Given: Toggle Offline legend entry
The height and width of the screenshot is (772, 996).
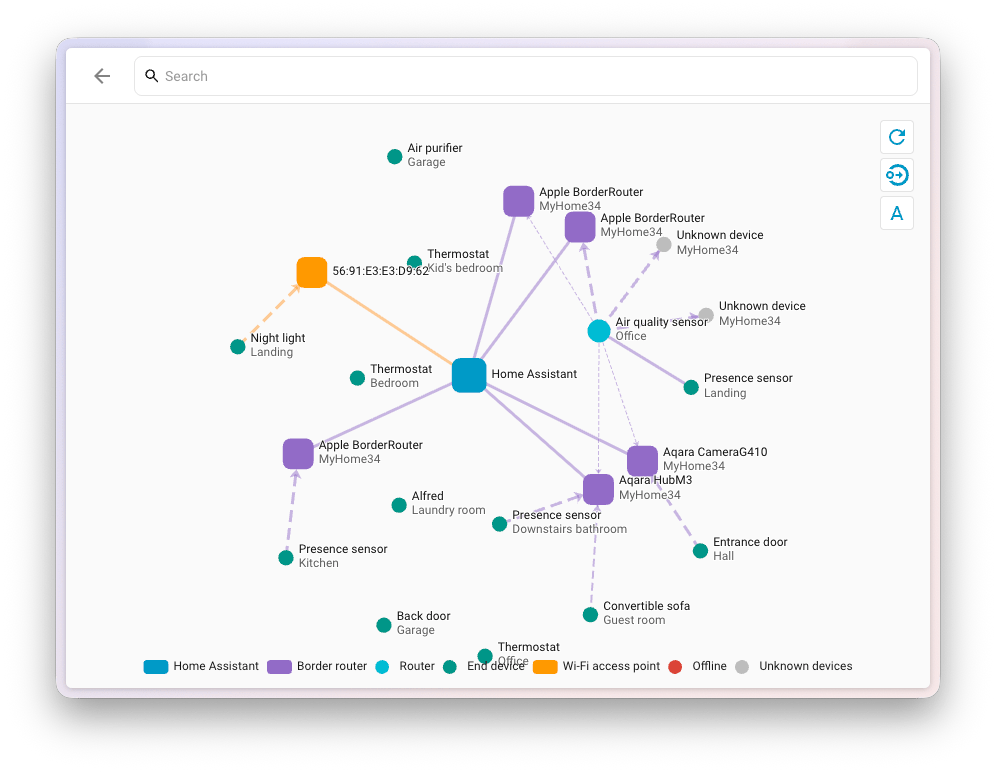Looking at the screenshot, I should [x=697, y=666].
